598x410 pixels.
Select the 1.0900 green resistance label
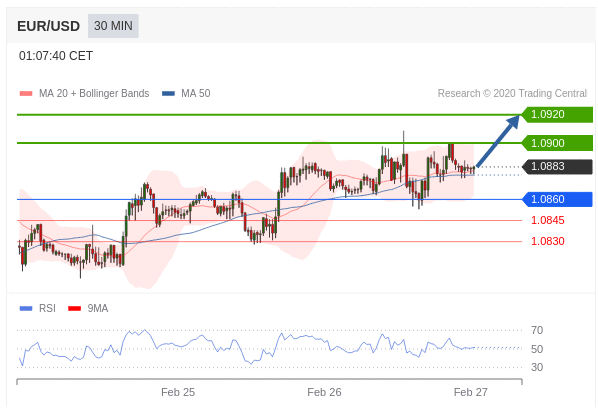(x=557, y=143)
